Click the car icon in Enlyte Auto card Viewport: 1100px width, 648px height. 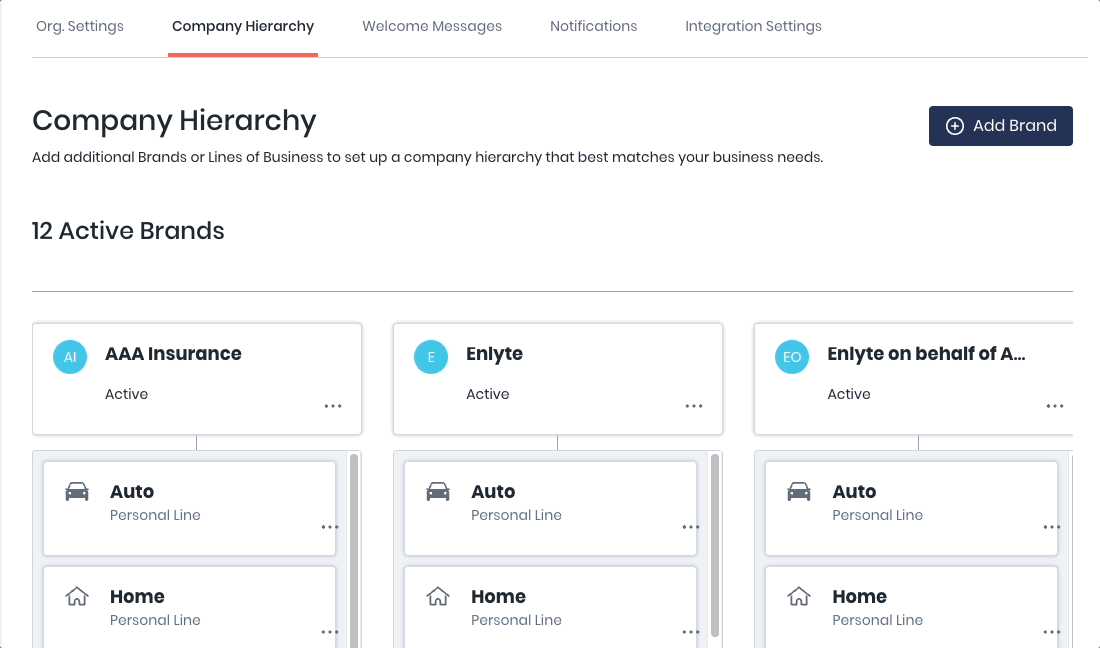pyautogui.click(x=438, y=492)
